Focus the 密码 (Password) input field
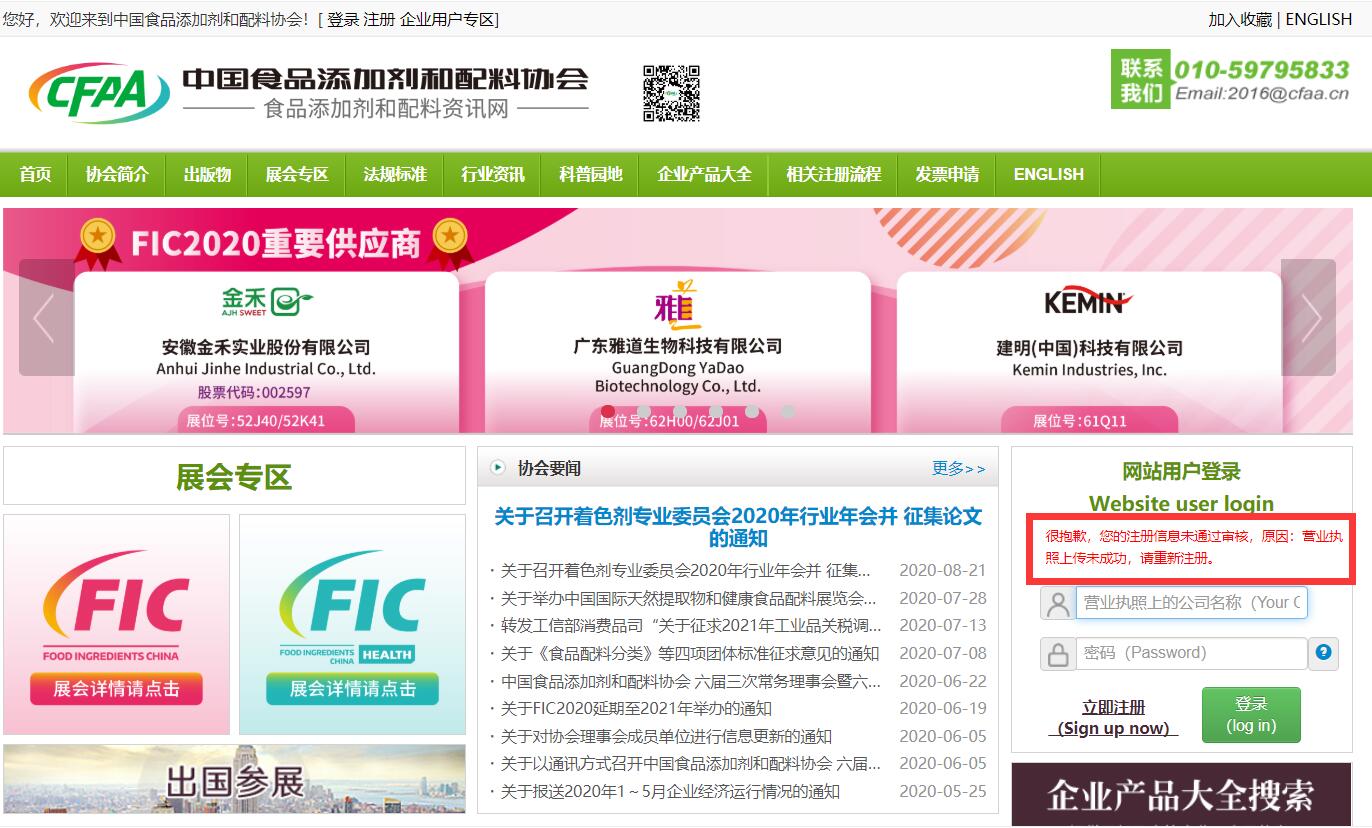 coord(1192,653)
